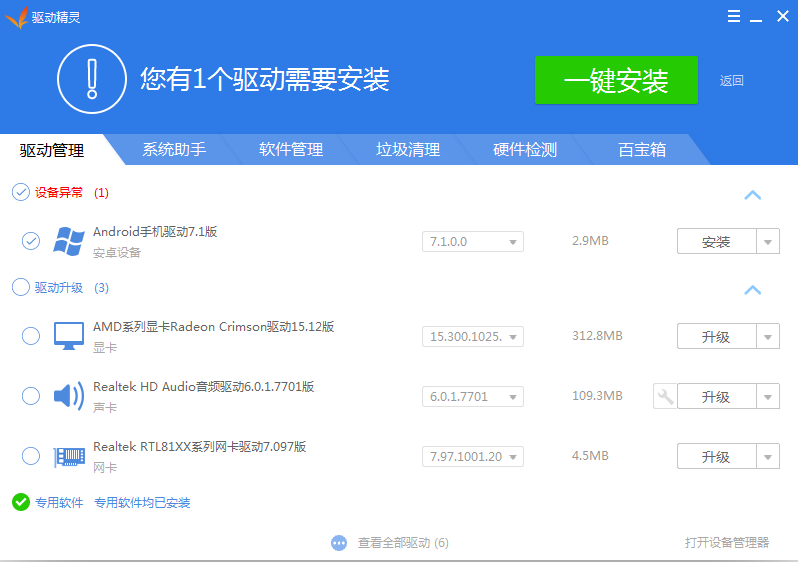Screen dimensions: 798x562
Task: Click the Windows logo icon for Android driver
Action: pos(69,241)
